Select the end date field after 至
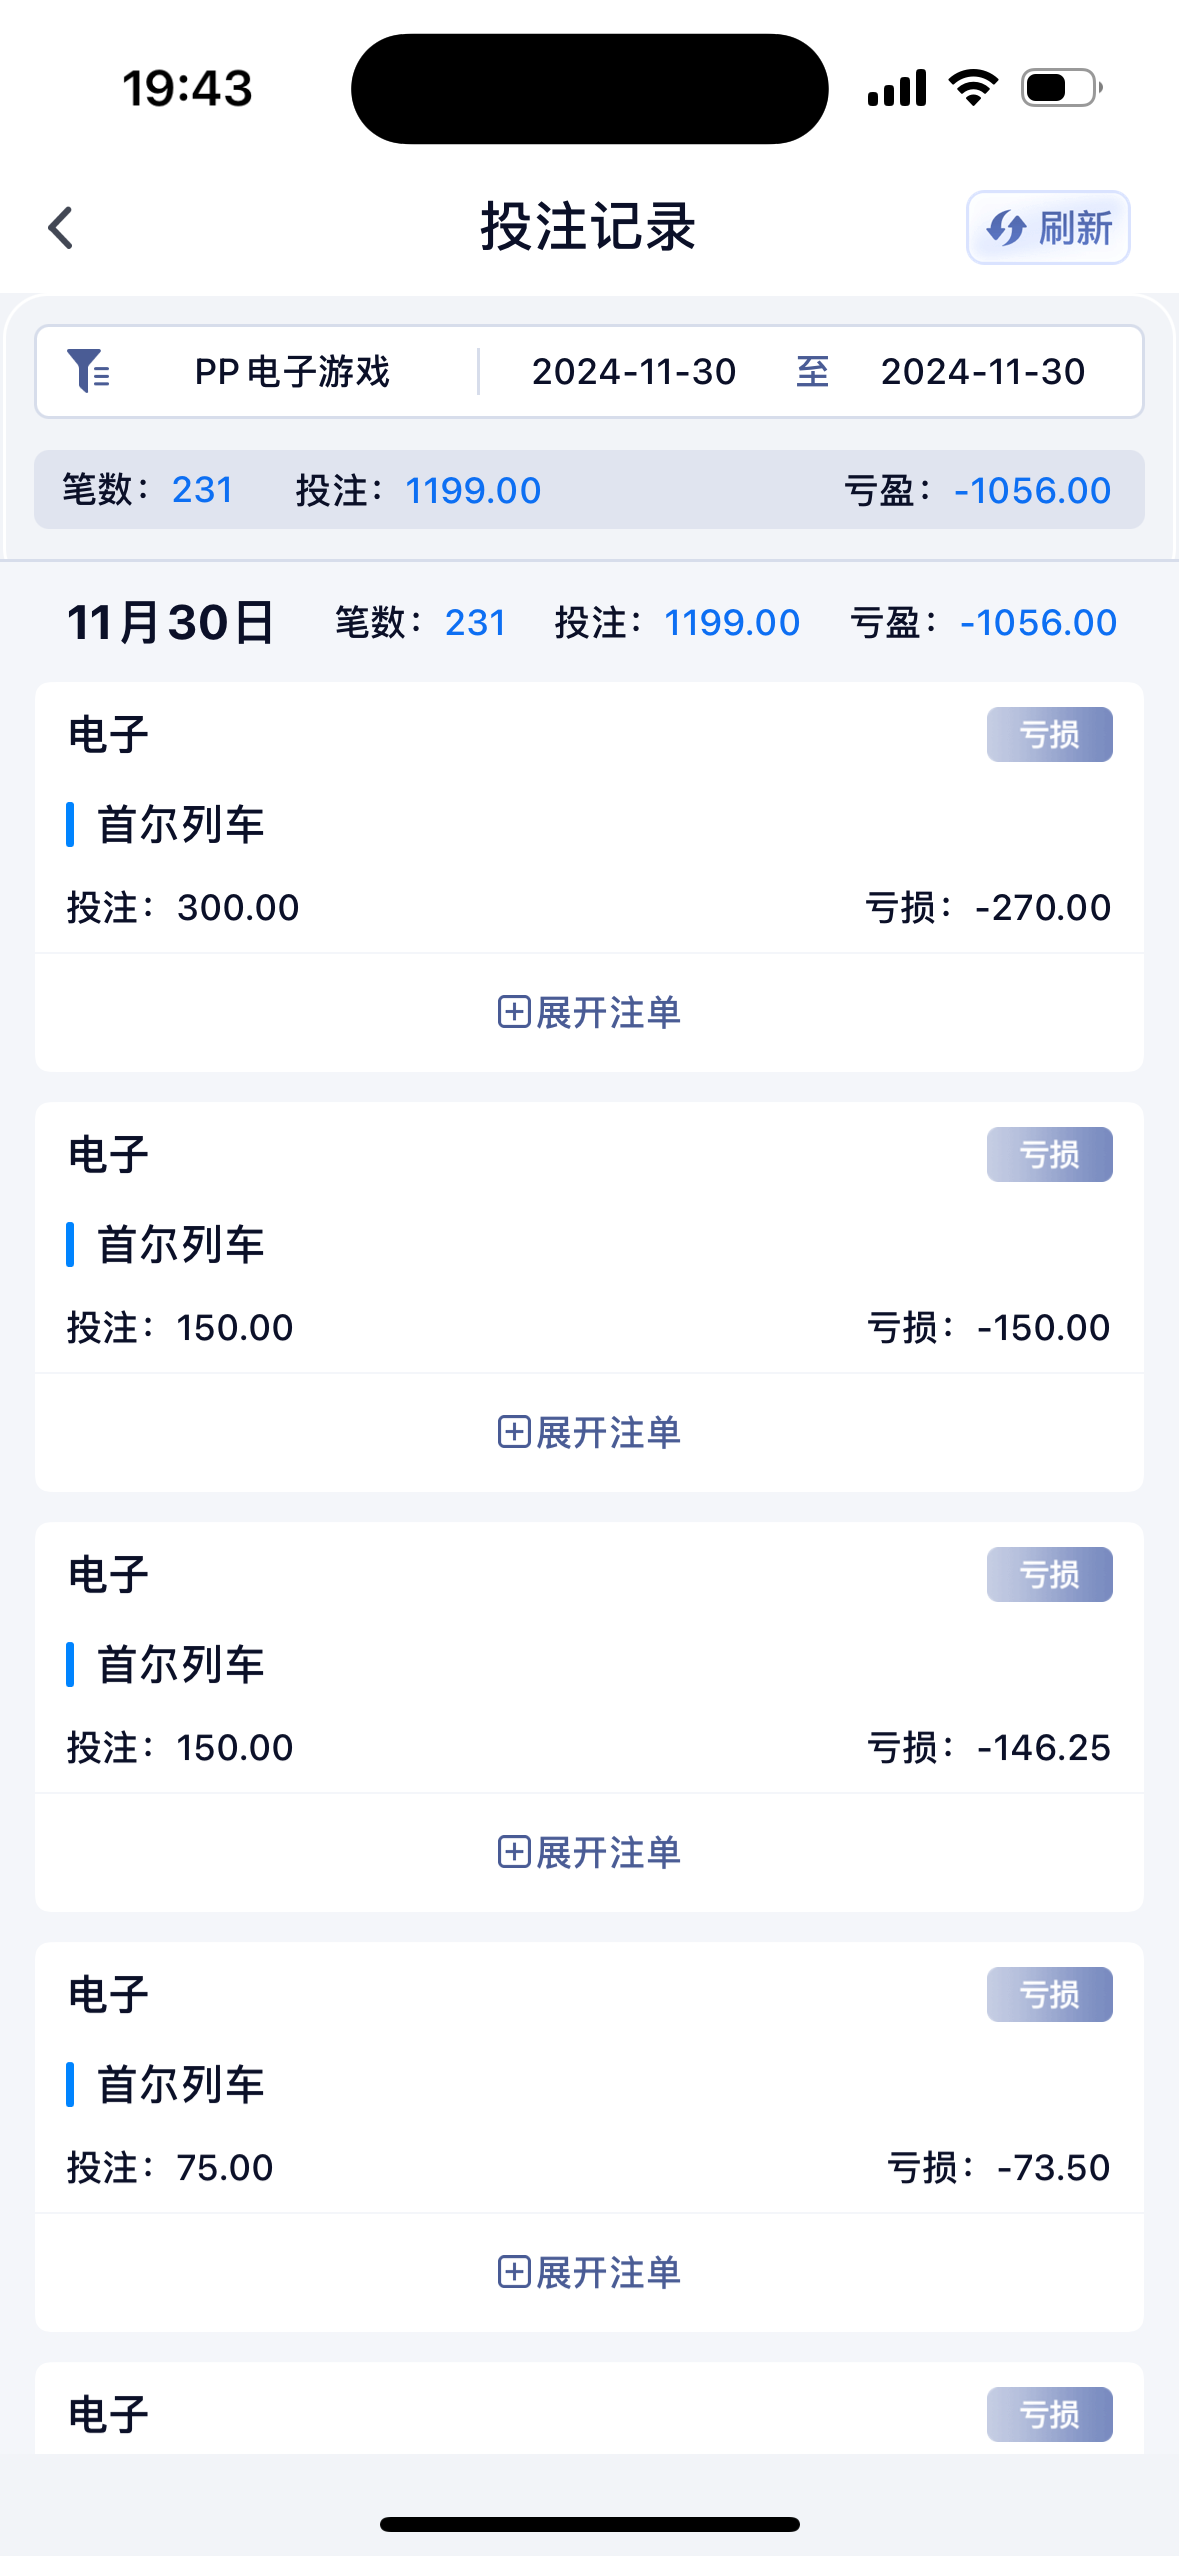Screen dimensions: 1179x2556 [982, 372]
